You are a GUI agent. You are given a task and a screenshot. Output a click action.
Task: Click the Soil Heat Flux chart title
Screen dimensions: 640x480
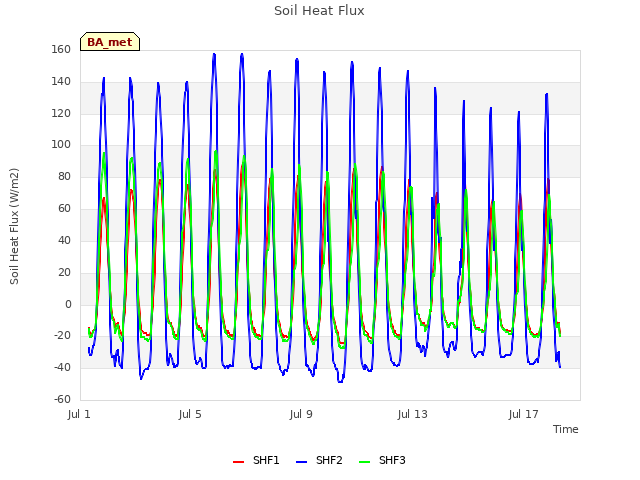pyautogui.click(x=319, y=11)
